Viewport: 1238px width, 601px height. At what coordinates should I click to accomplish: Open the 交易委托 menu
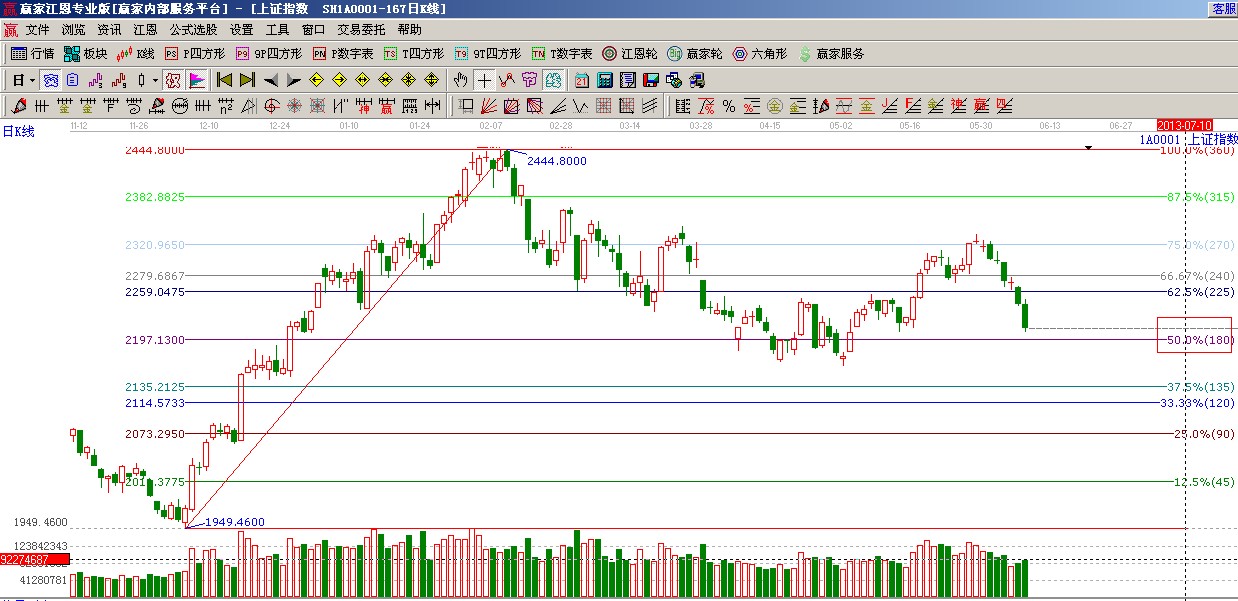click(361, 30)
